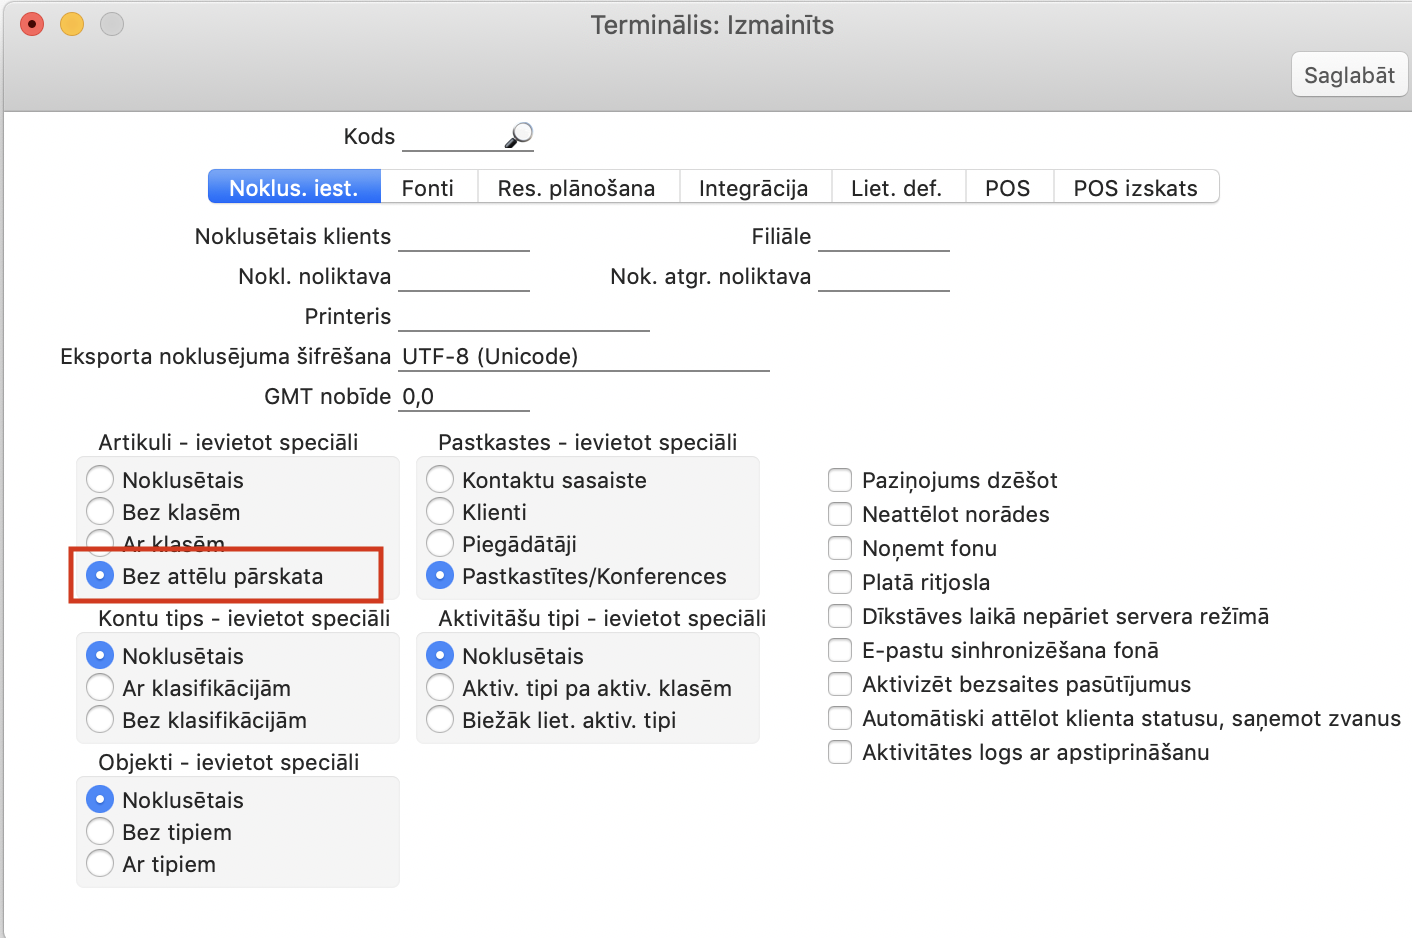Image resolution: width=1412 pixels, height=938 pixels.
Task: Click the magnifier icon next to Kods
Action: point(519,135)
